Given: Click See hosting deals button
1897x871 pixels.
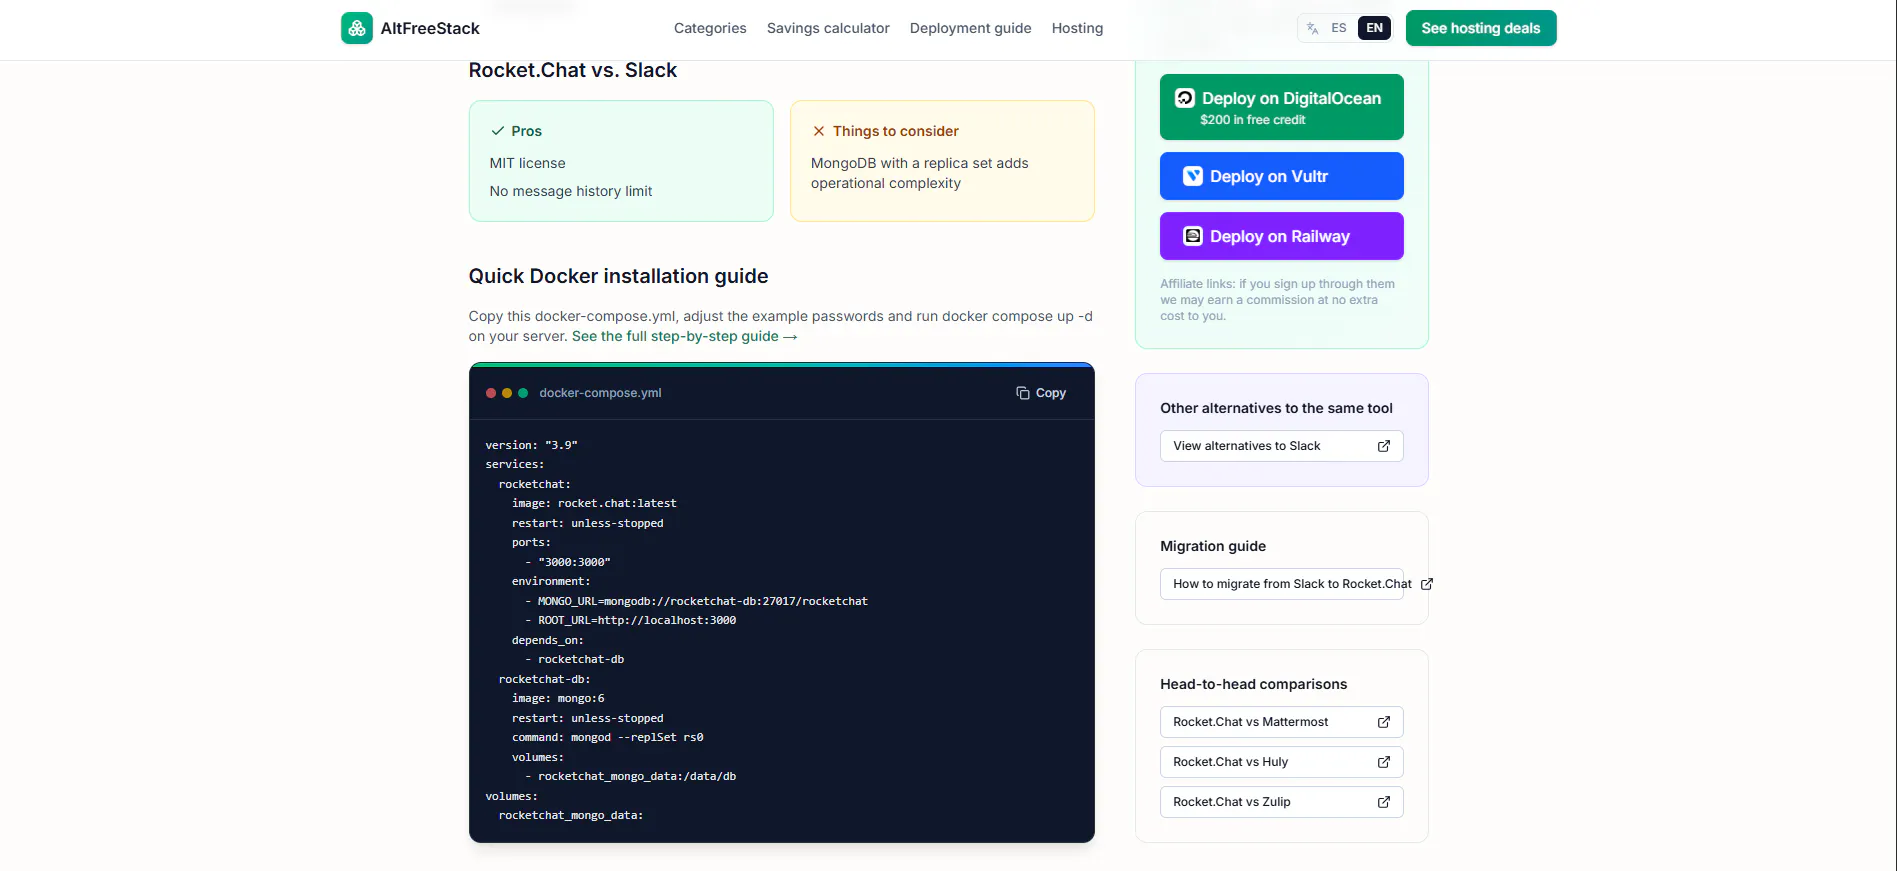Looking at the screenshot, I should point(1481,28).
